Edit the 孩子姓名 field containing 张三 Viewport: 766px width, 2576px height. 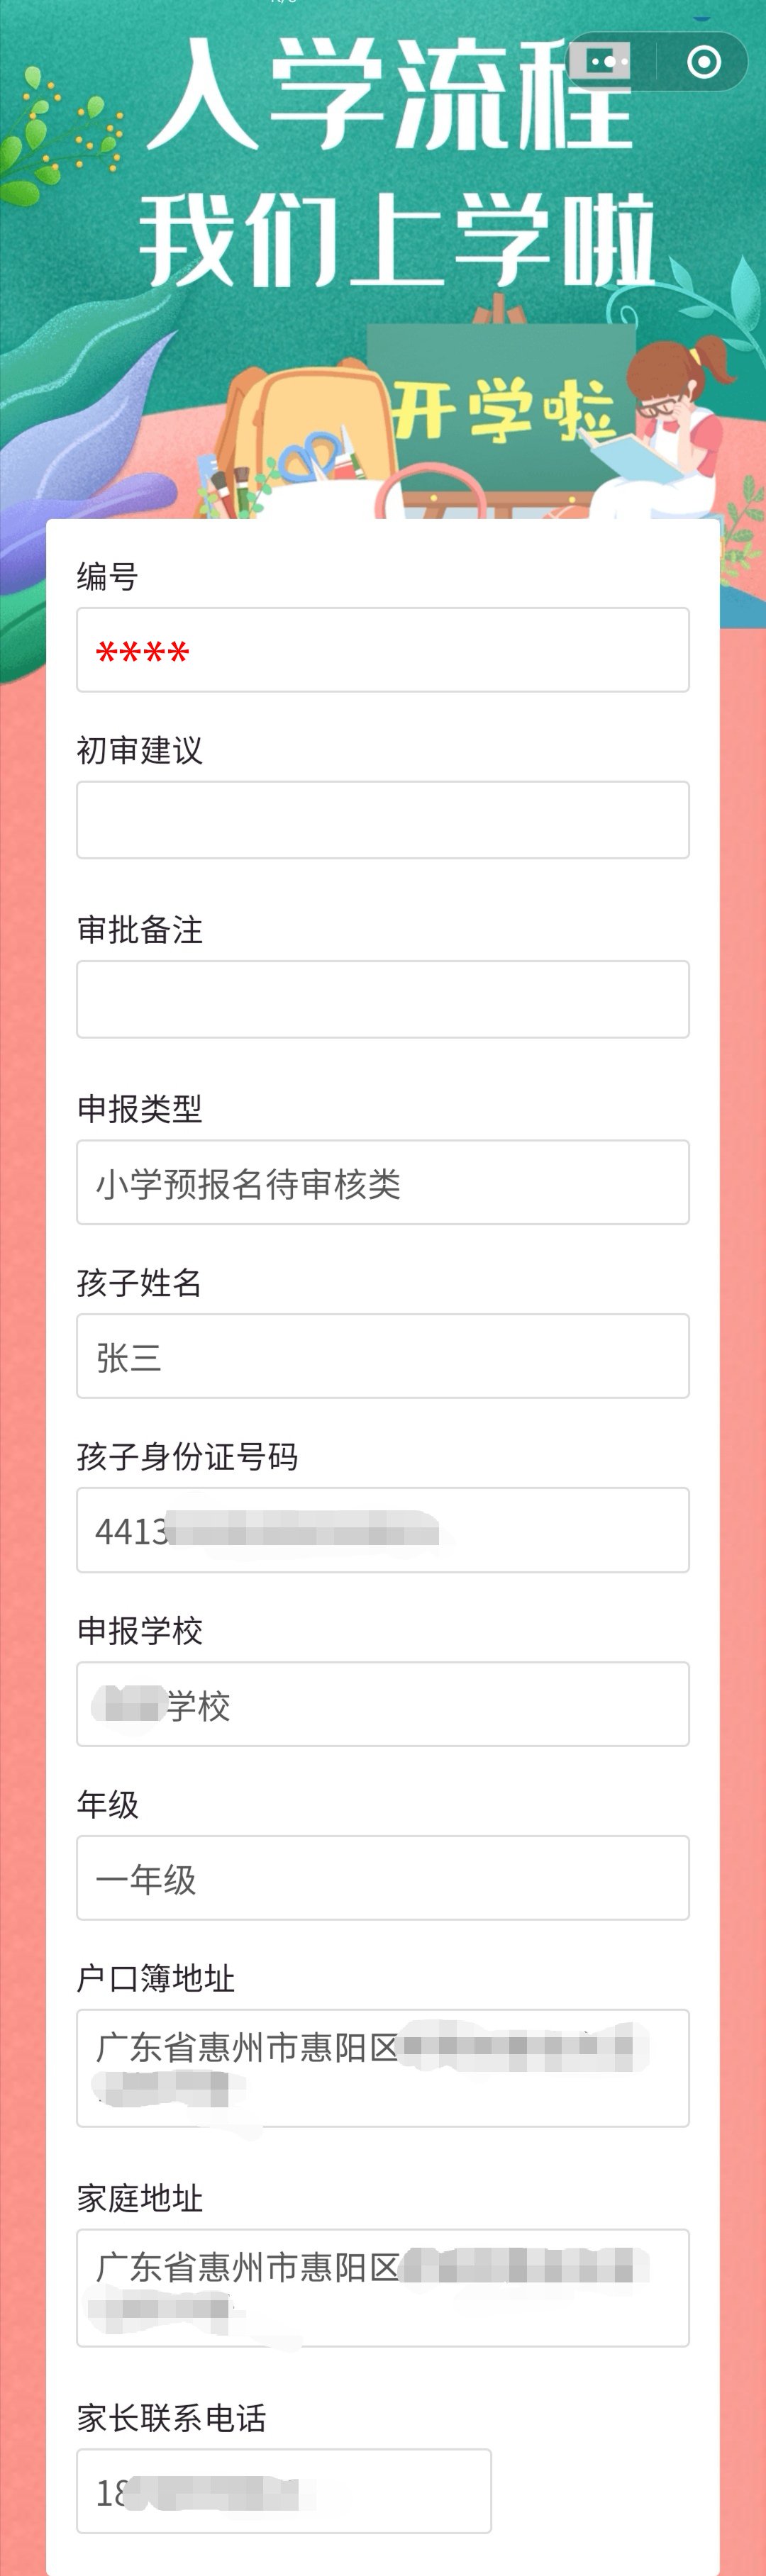coord(383,1356)
